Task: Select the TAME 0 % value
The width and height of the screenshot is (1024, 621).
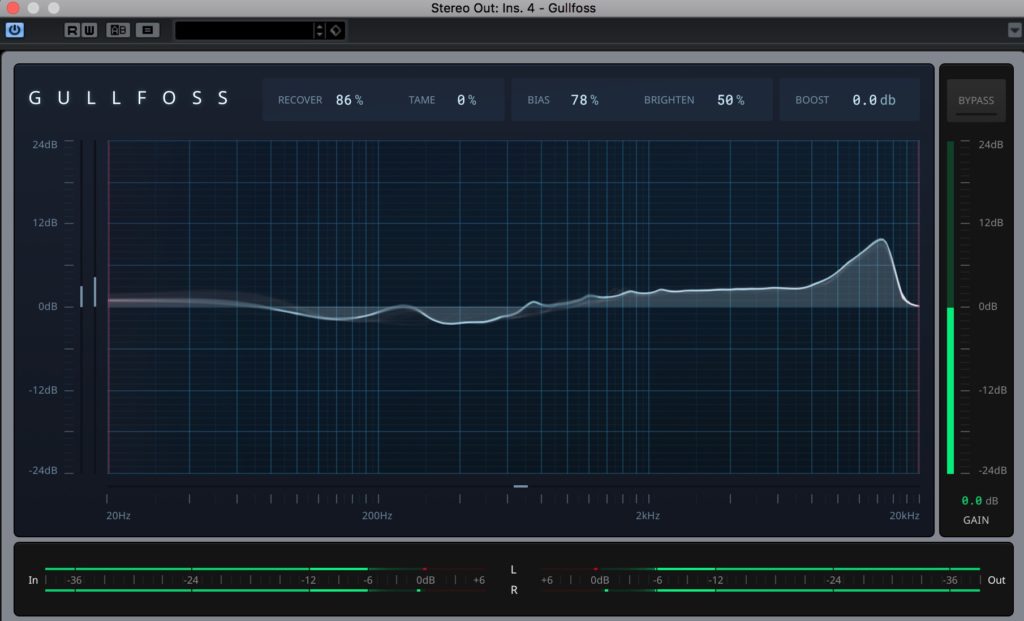Action: [x=466, y=100]
